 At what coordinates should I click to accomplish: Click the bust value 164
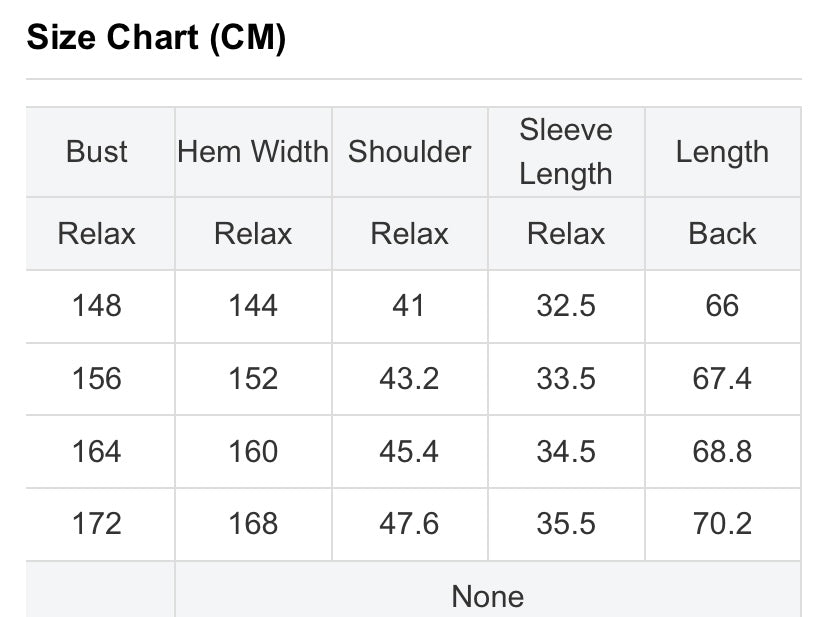pyautogui.click(x=97, y=452)
